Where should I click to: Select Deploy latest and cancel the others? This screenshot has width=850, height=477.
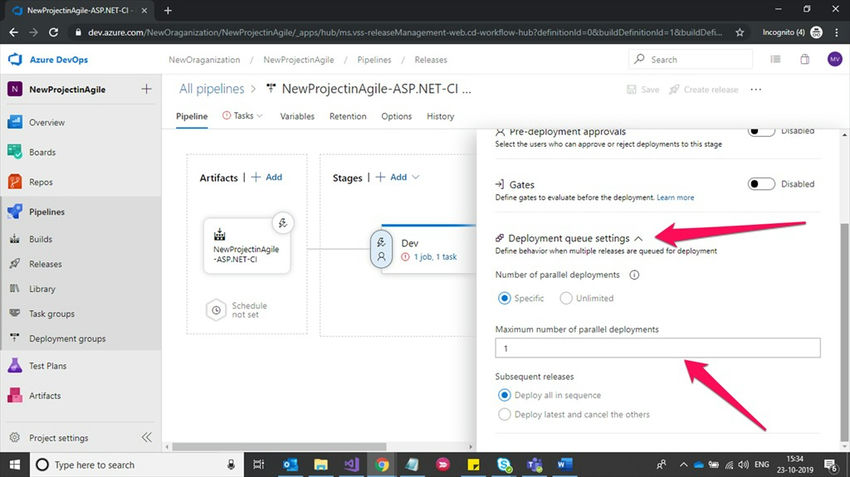(x=504, y=414)
